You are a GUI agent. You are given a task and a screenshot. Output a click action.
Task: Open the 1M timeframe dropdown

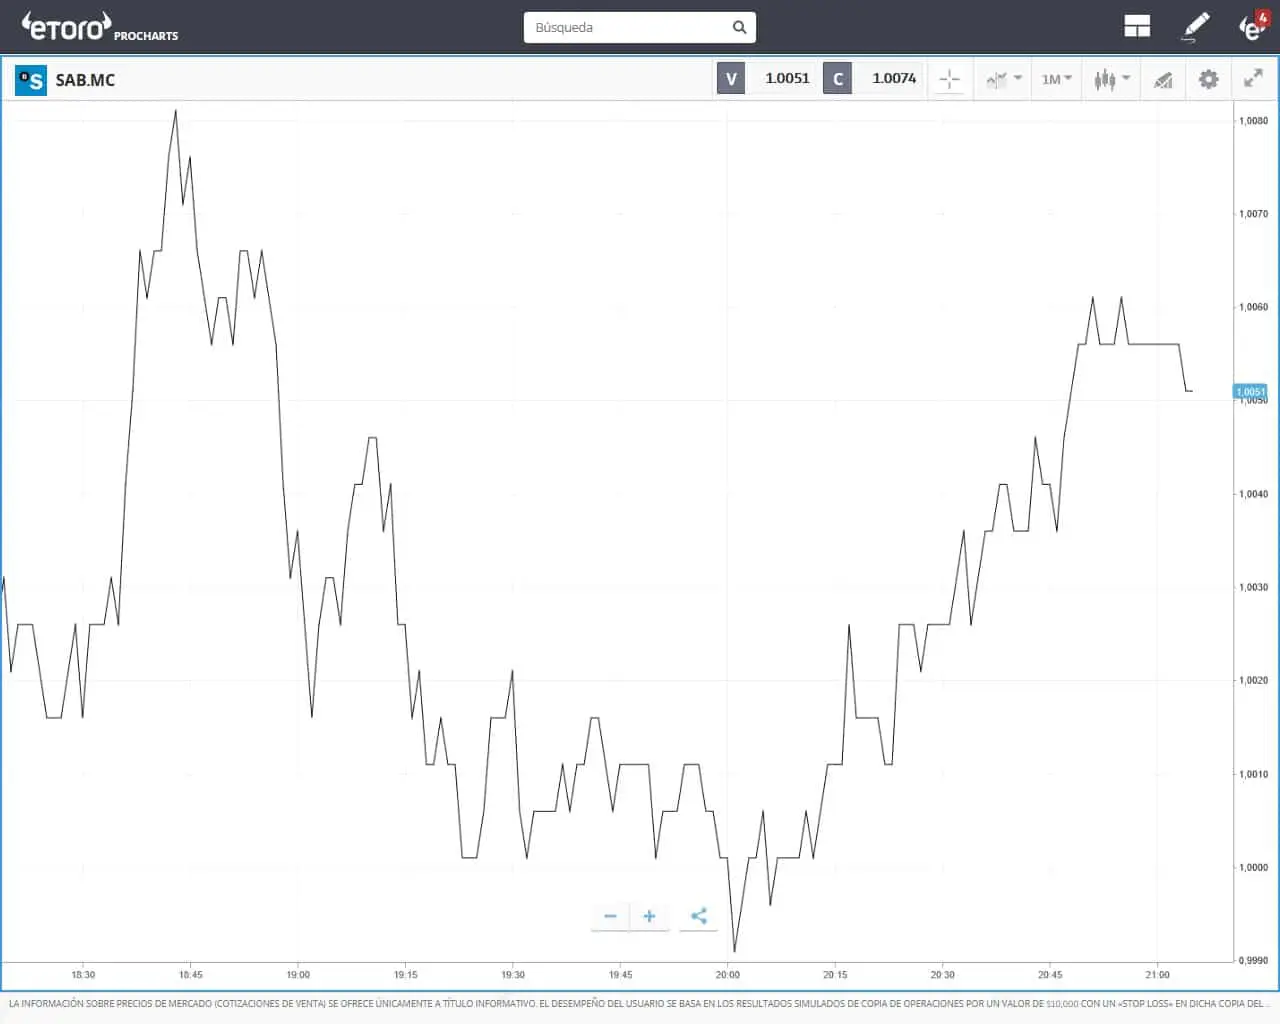pyautogui.click(x=1056, y=78)
